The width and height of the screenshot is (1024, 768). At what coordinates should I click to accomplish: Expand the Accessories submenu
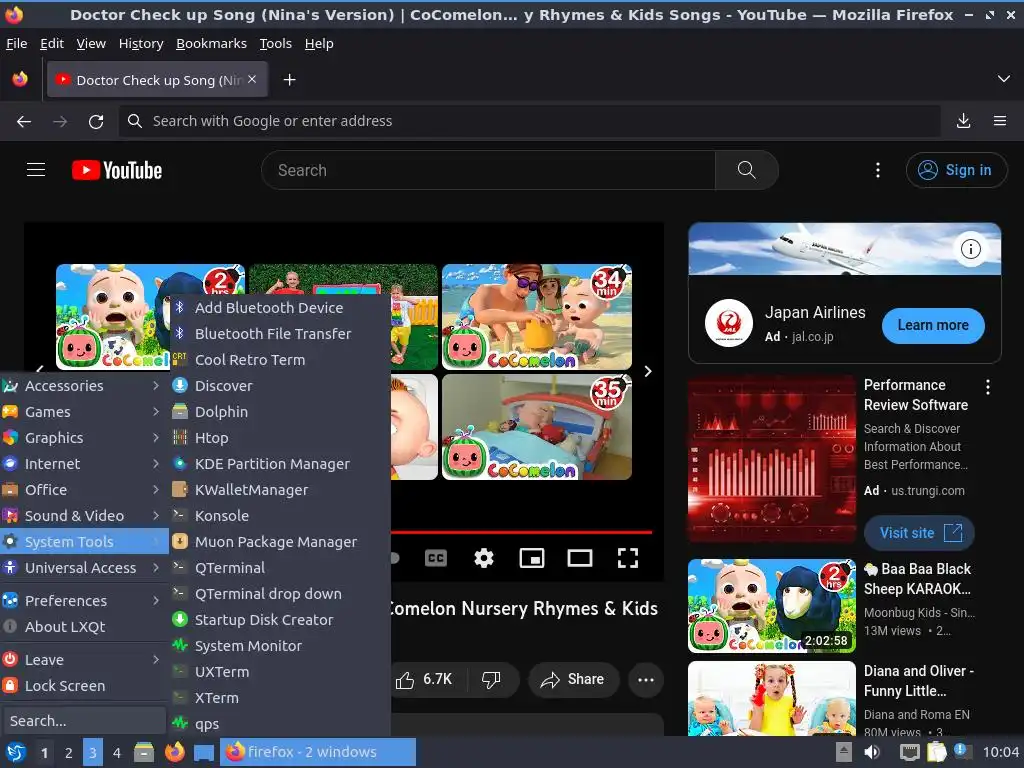click(x=84, y=385)
